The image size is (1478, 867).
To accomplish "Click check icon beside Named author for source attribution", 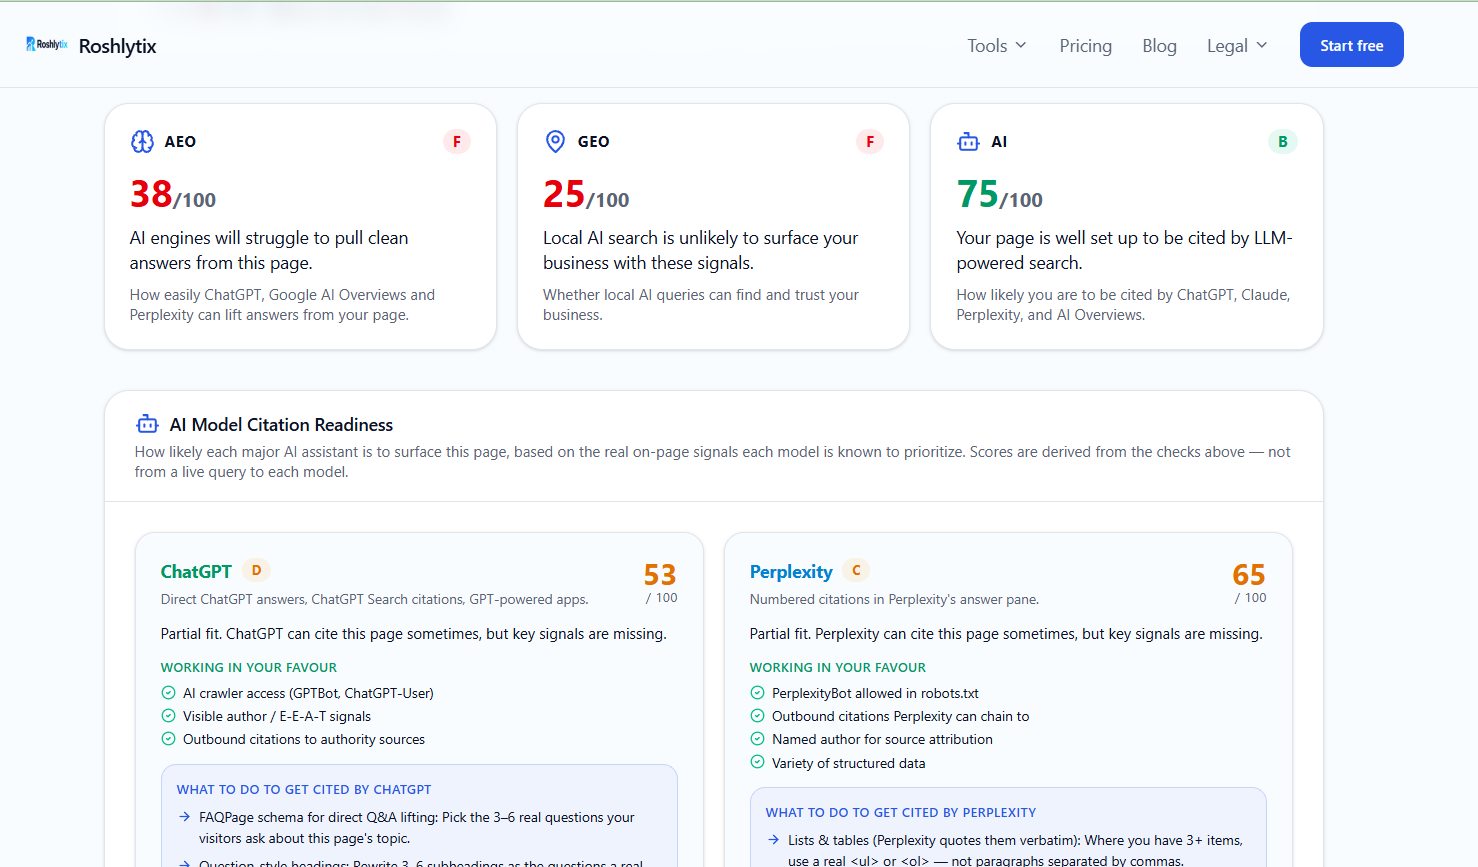I will click(757, 739).
